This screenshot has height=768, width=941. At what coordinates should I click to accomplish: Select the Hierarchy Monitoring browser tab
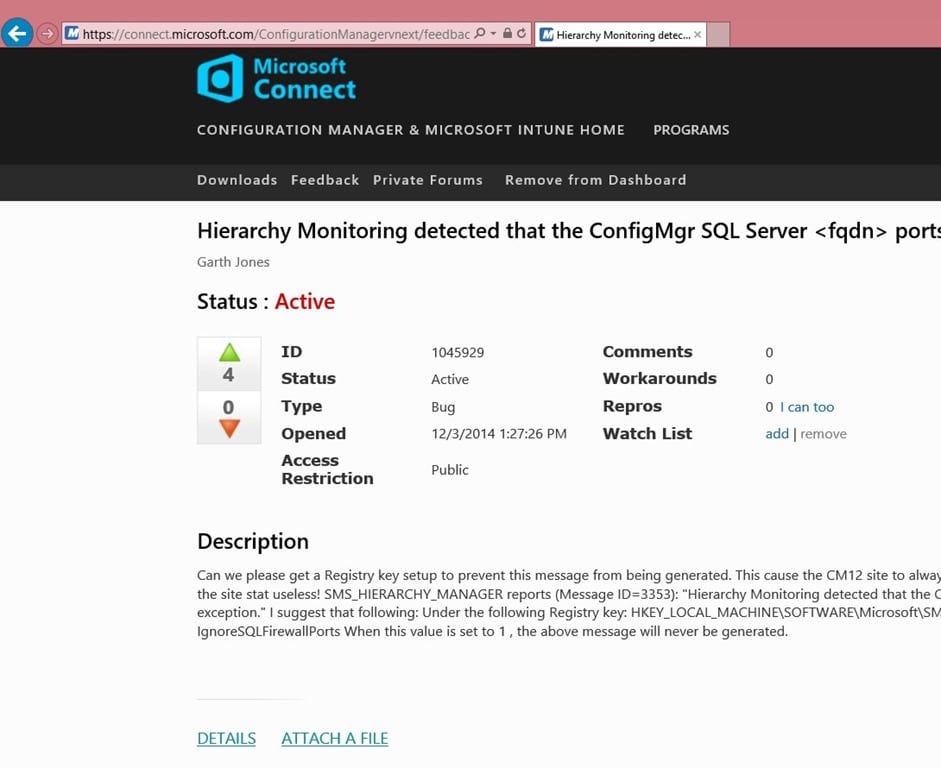coord(621,35)
